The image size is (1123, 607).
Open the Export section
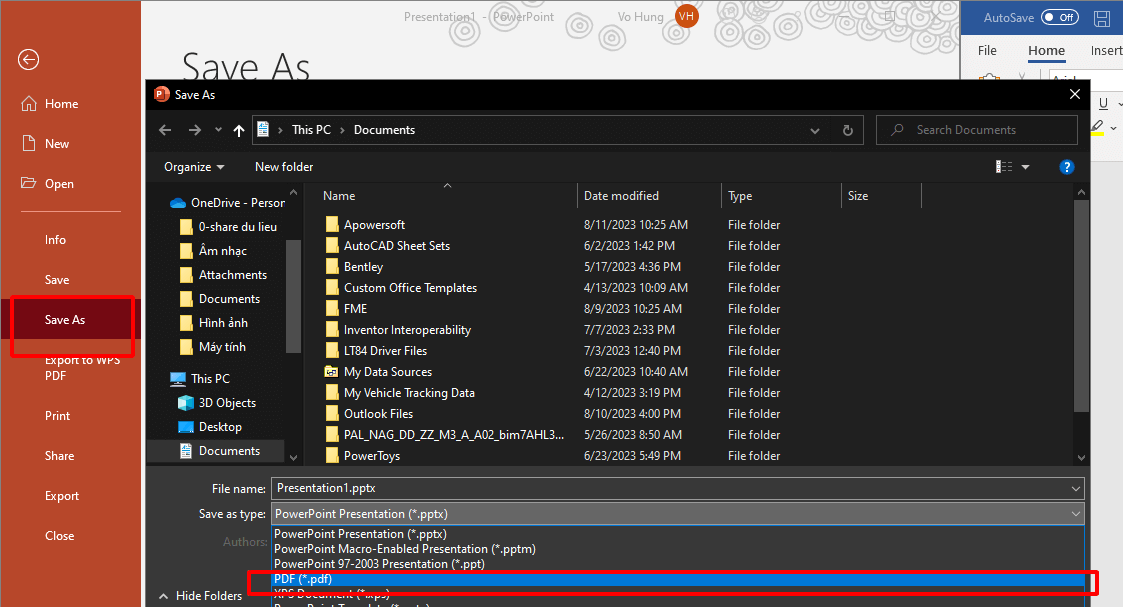click(x=62, y=496)
